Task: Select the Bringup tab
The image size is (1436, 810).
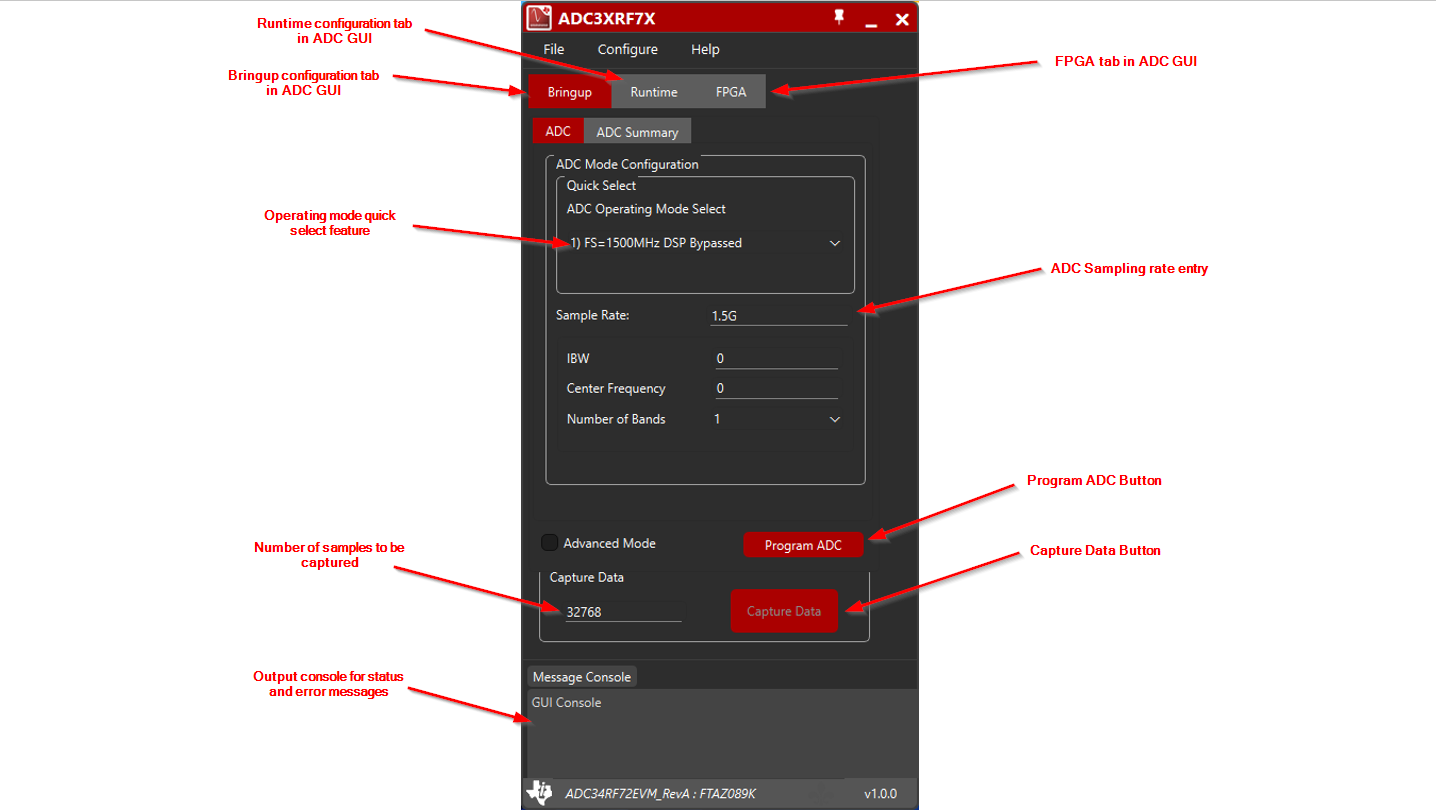Action: point(569,92)
